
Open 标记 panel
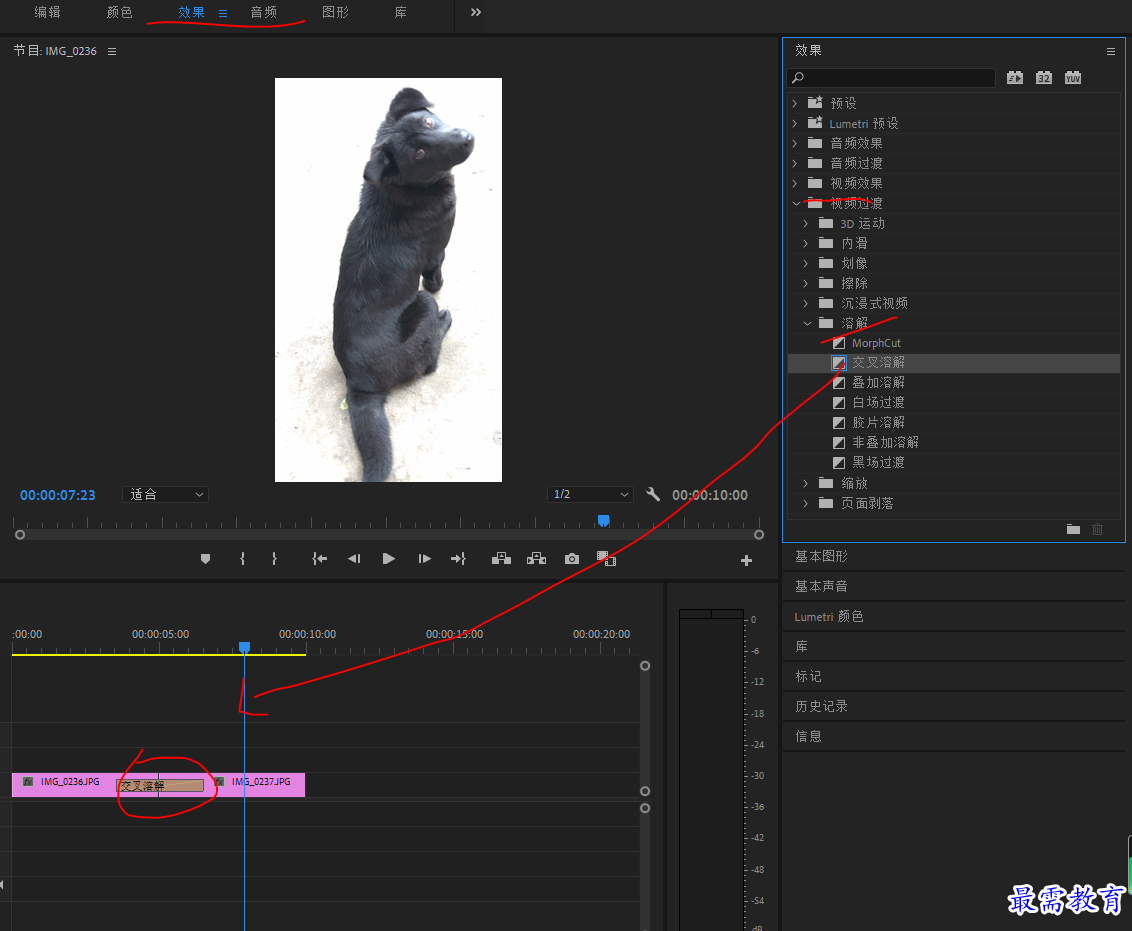click(808, 676)
